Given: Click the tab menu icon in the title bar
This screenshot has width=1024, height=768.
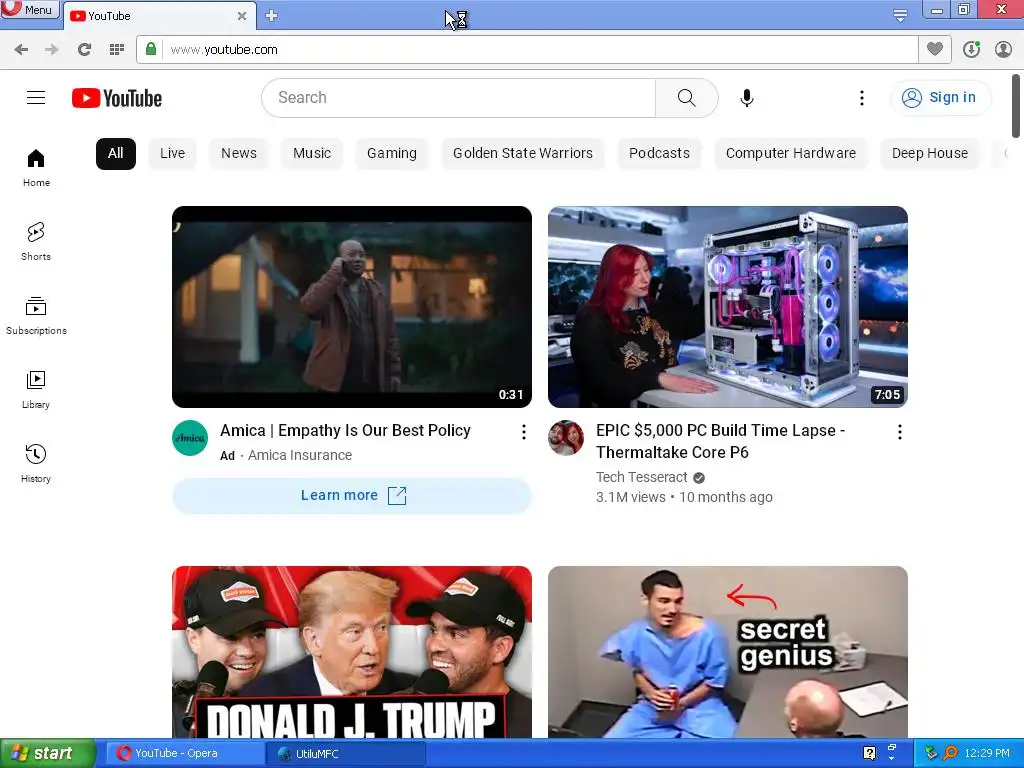Looking at the screenshot, I should pos(900,16).
